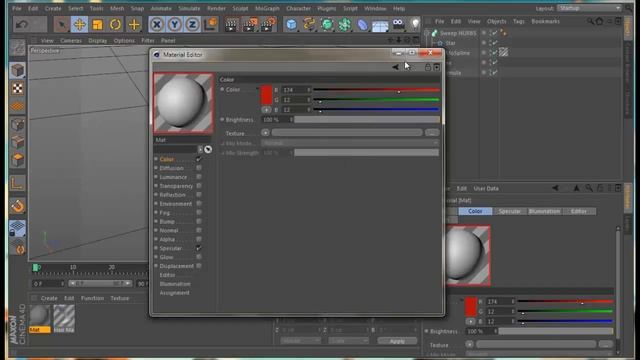Adjust the Brightness slider in Material Editor
Viewport: 640px width, 360px height.
(x=367, y=120)
